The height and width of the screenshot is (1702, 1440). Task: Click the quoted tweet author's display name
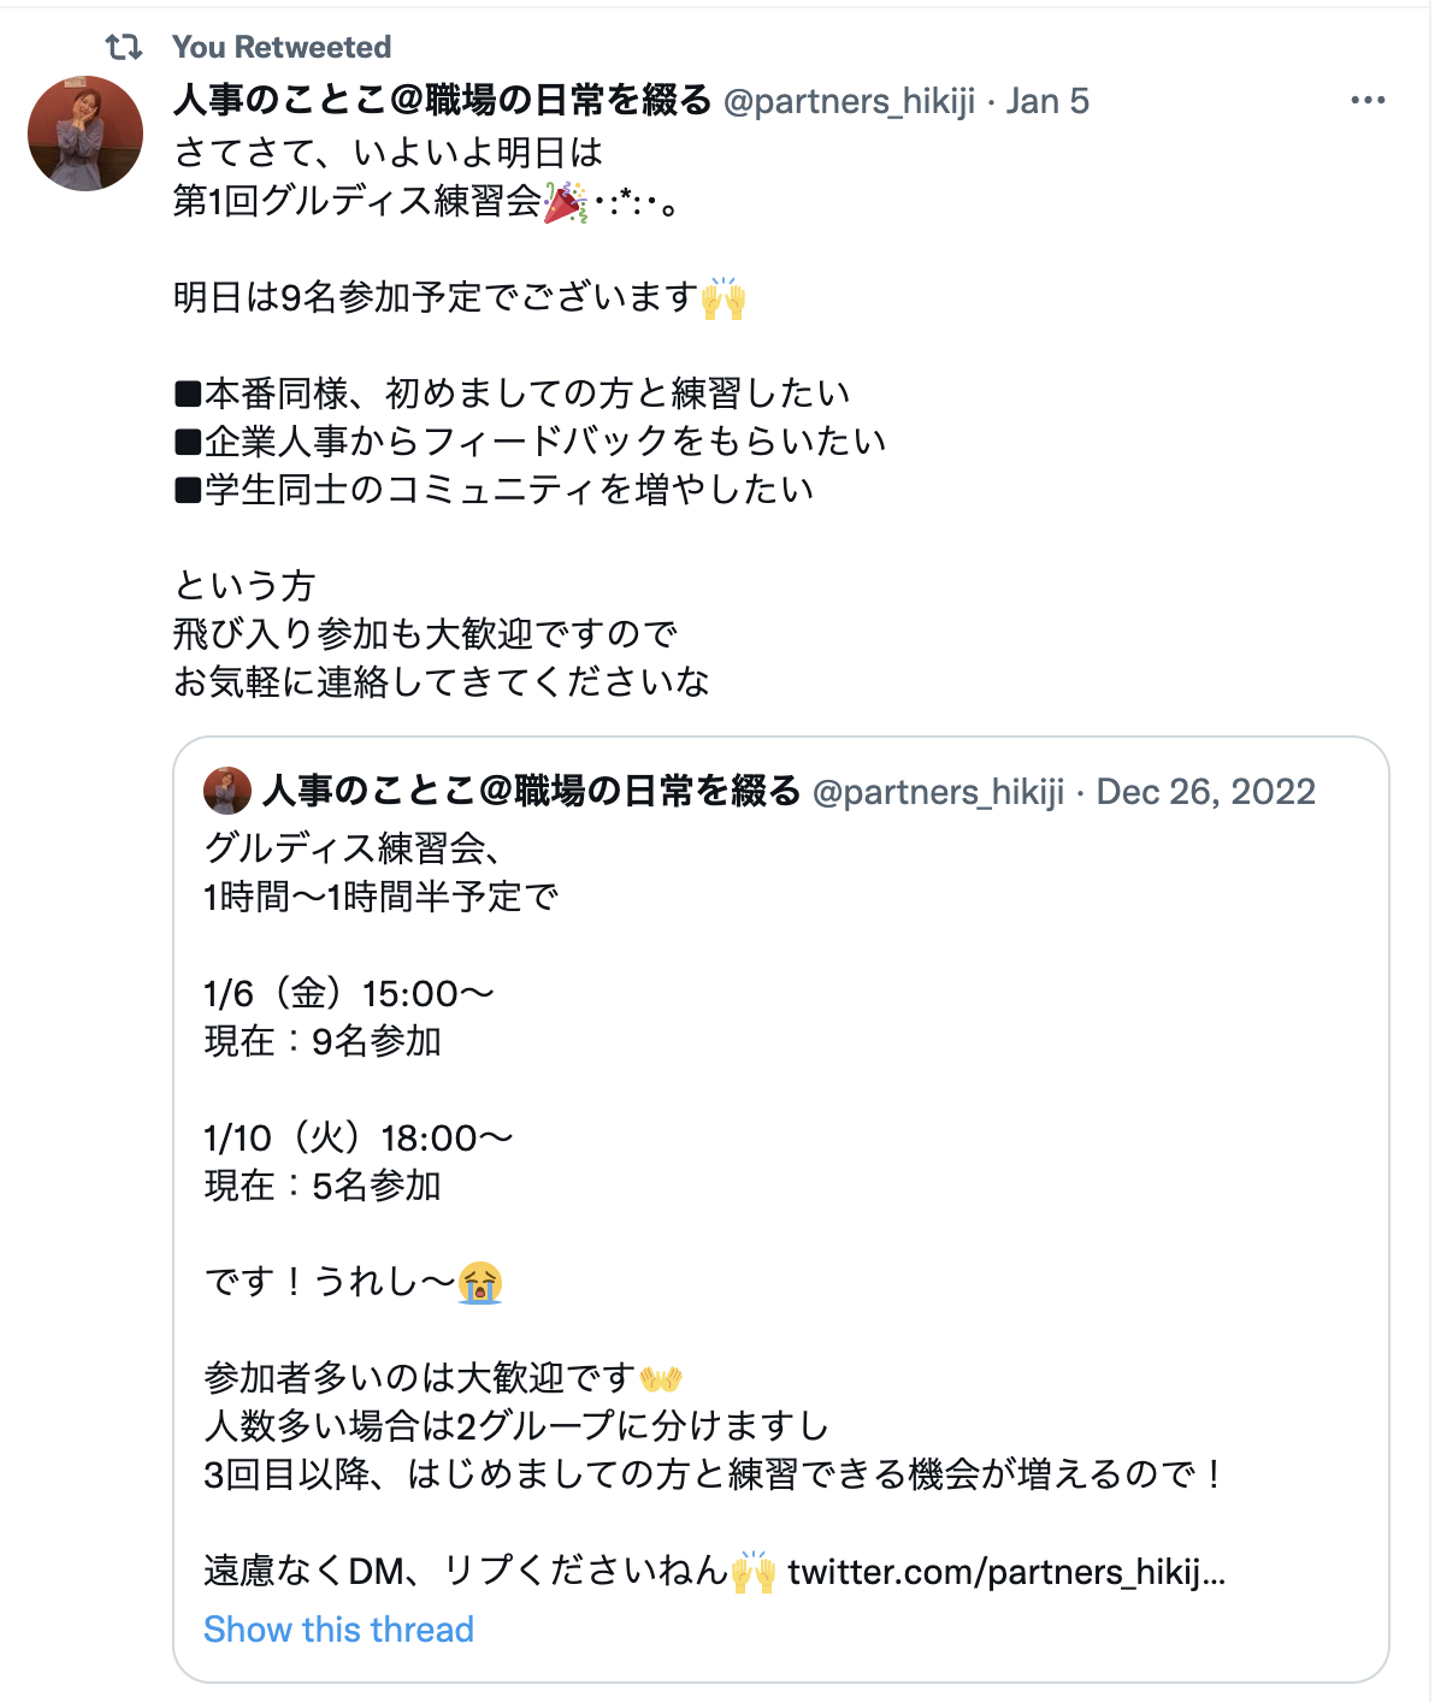531,791
